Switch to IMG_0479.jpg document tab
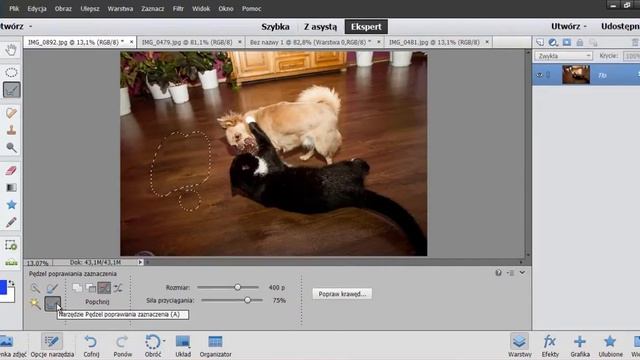The height and width of the screenshot is (360, 640). coord(187,42)
